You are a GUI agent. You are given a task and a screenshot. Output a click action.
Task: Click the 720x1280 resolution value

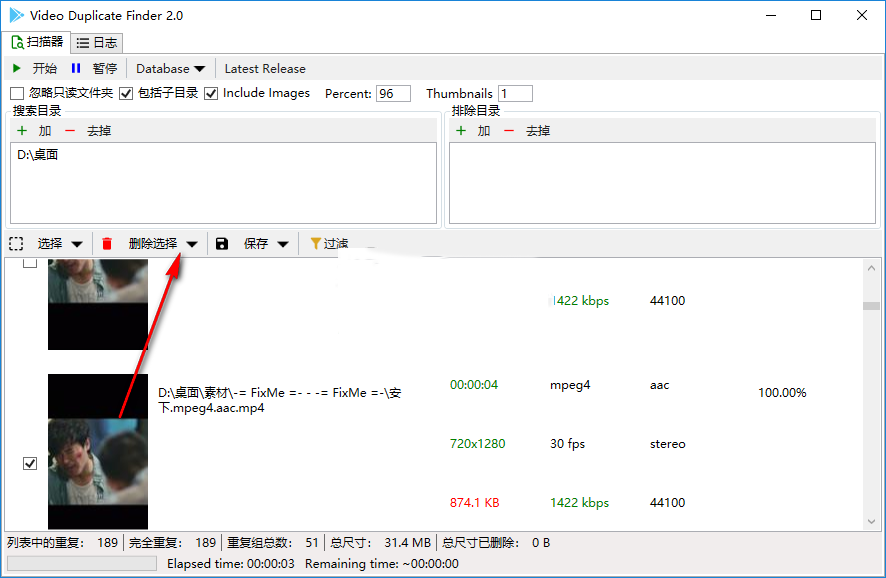click(477, 444)
